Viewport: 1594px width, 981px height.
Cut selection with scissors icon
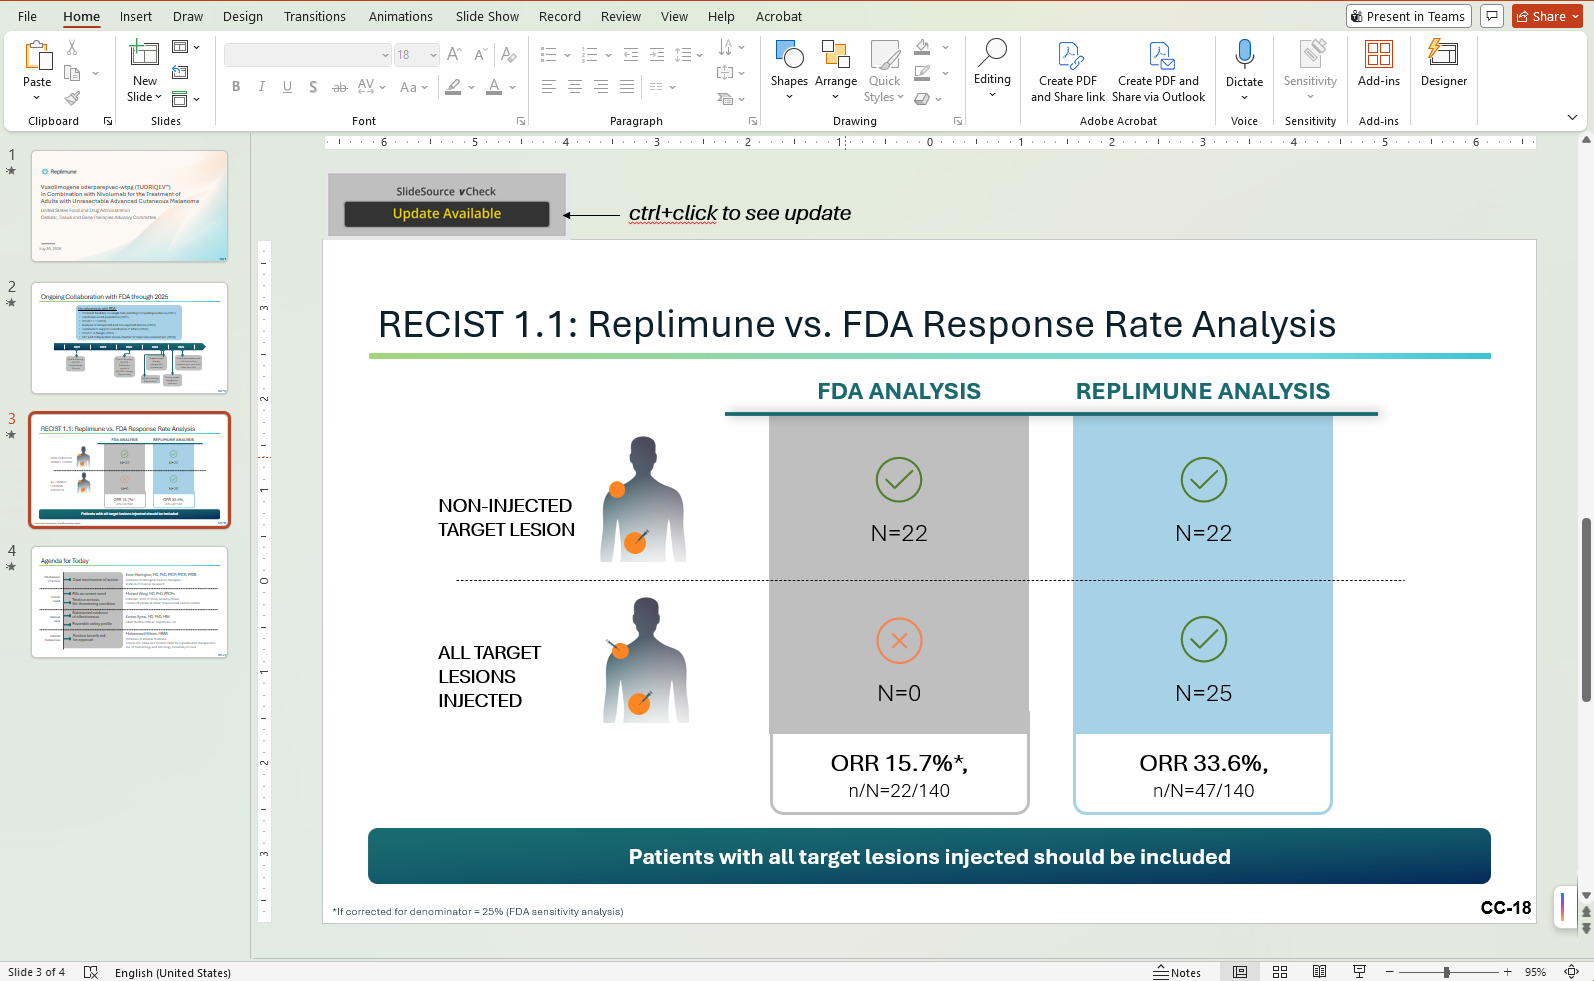tap(72, 47)
